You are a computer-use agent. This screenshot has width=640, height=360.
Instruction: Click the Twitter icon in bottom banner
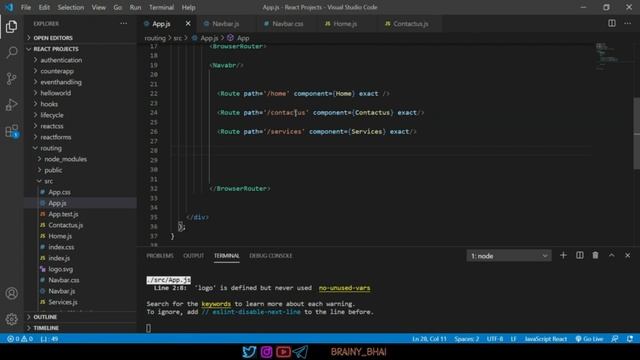pos(249,351)
